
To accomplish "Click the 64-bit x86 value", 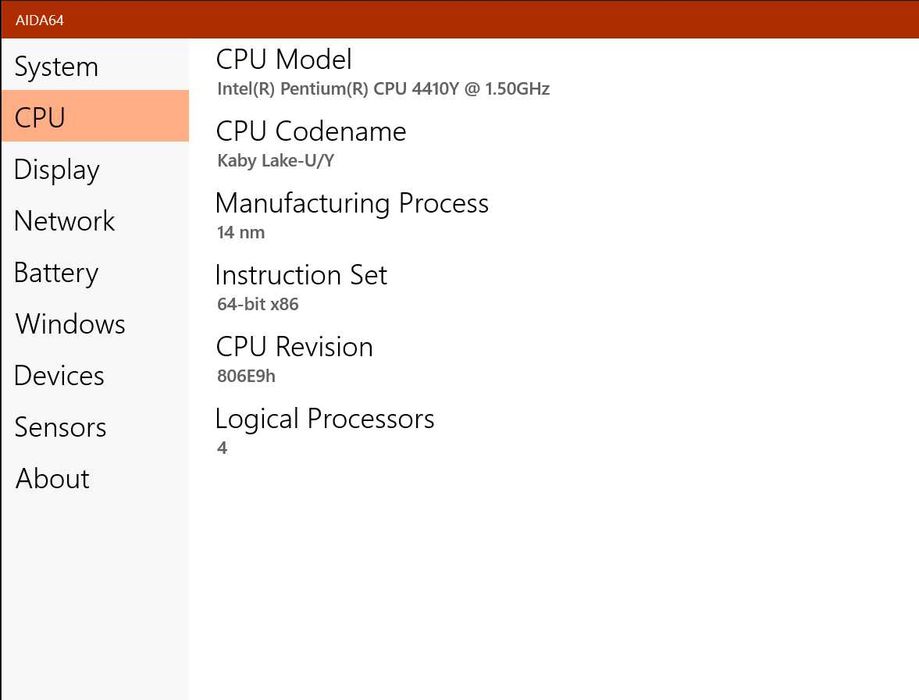I will [258, 304].
